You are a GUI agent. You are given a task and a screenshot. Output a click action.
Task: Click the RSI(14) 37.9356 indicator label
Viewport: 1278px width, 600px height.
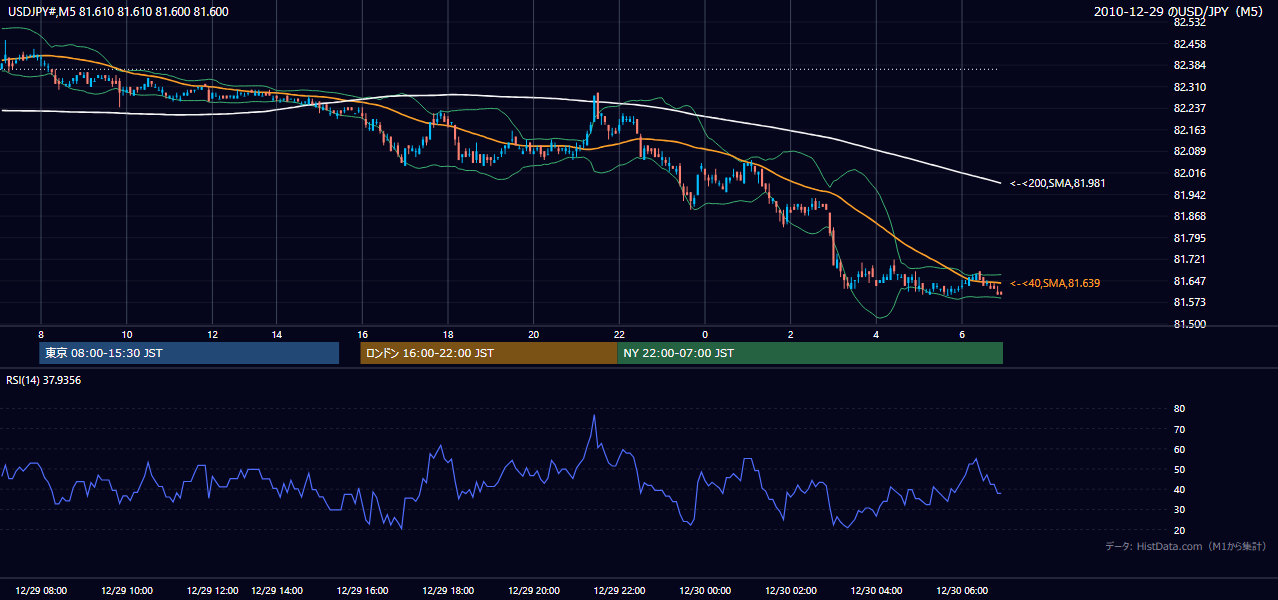[x=42, y=380]
